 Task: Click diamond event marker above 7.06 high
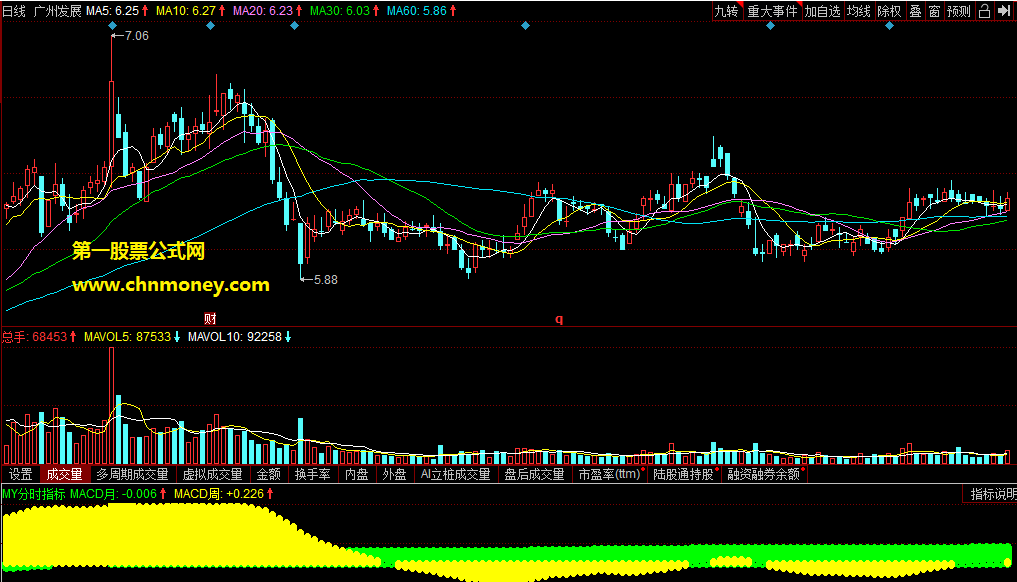113,26
